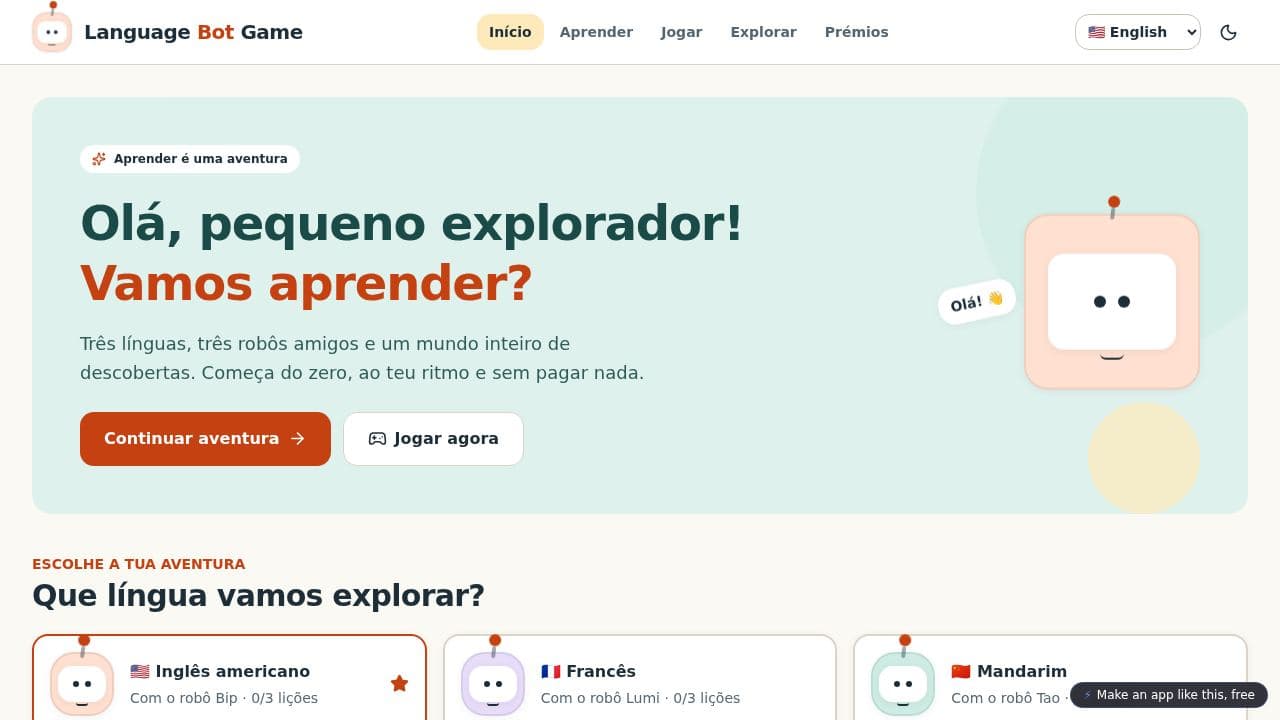Open the Aprender tab
1280x720 pixels.
(596, 32)
